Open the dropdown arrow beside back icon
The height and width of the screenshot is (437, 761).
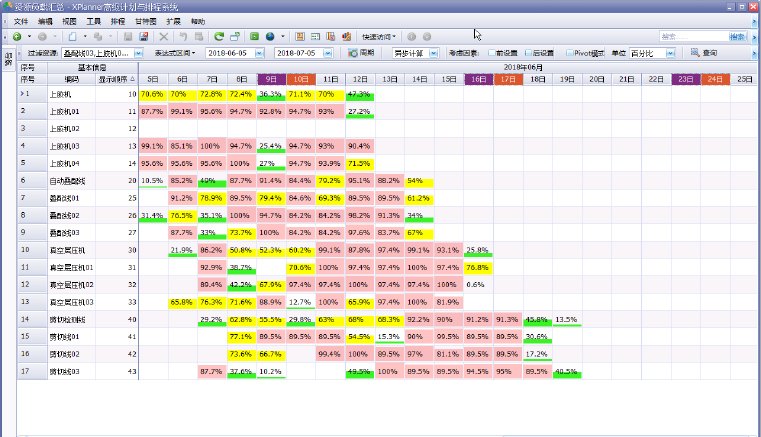(29, 36)
